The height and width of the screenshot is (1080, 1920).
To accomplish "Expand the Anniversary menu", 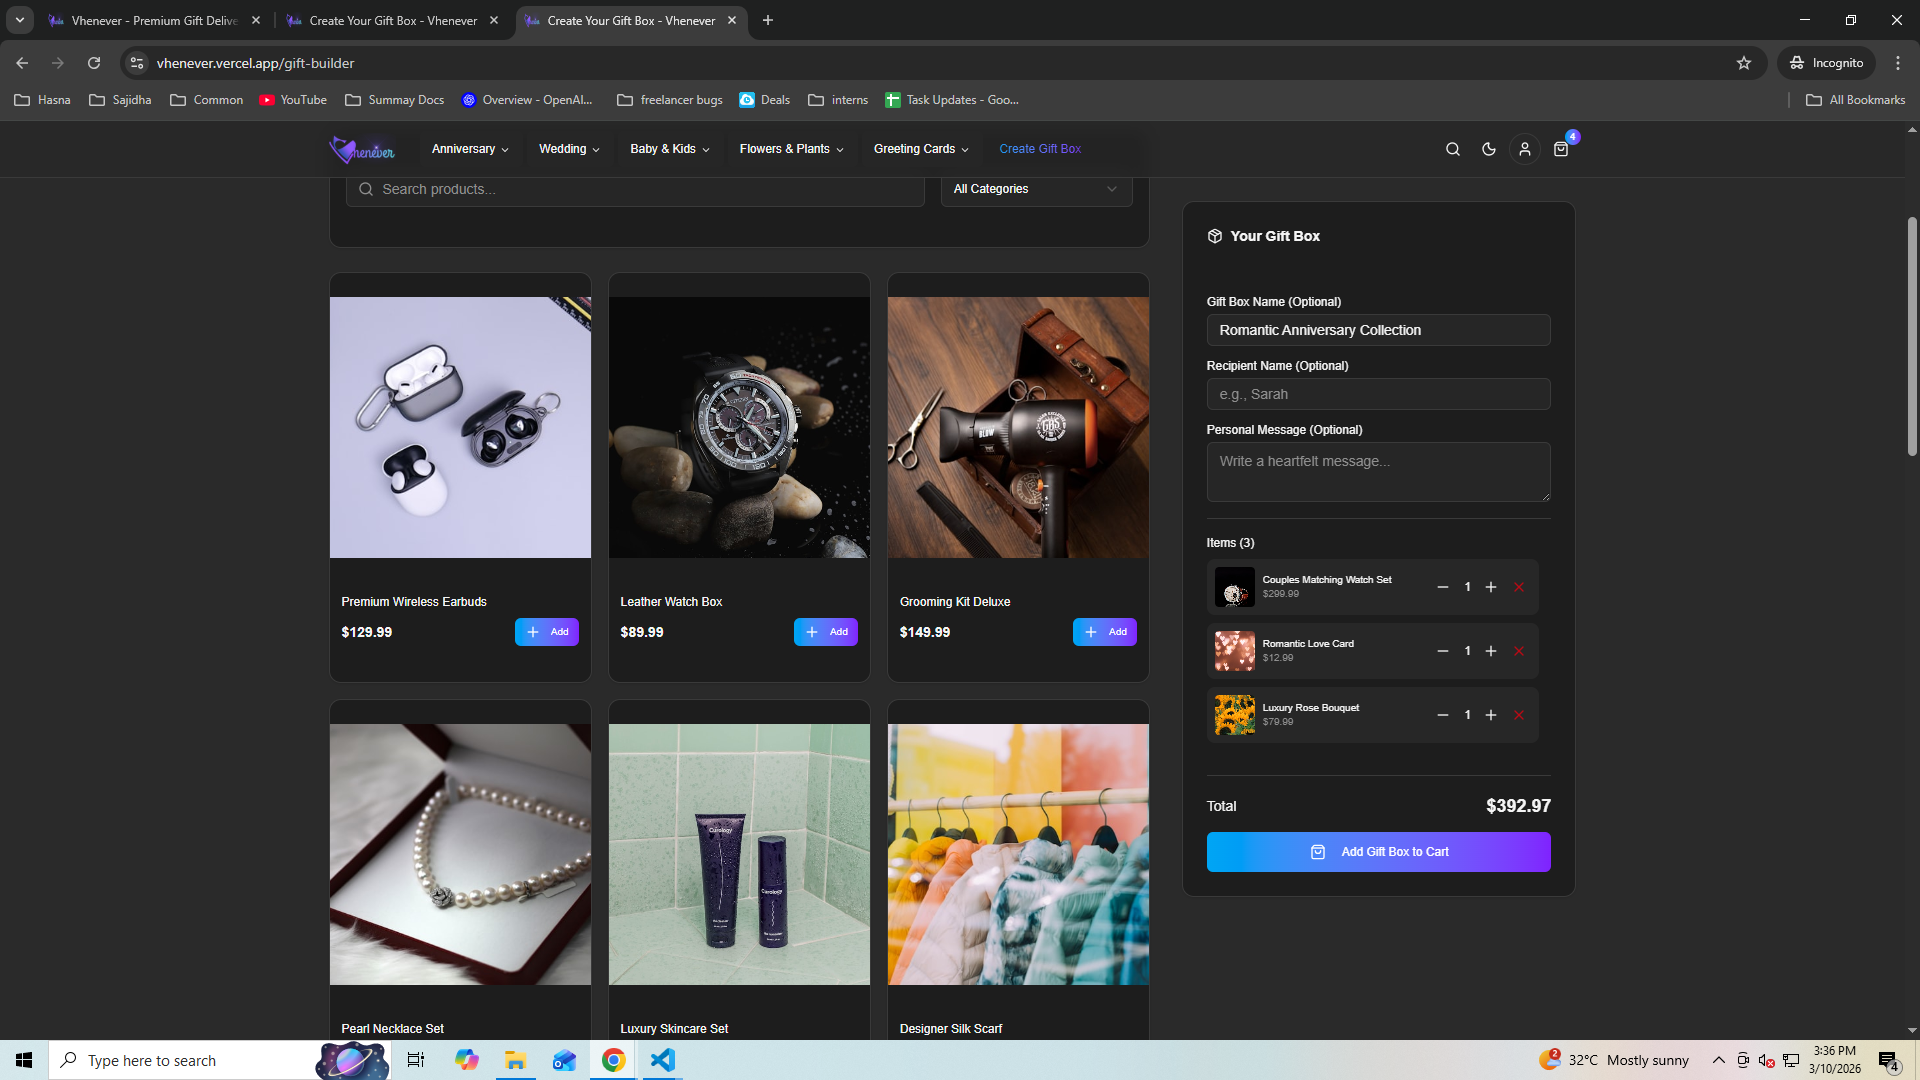I will (x=469, y=149).
